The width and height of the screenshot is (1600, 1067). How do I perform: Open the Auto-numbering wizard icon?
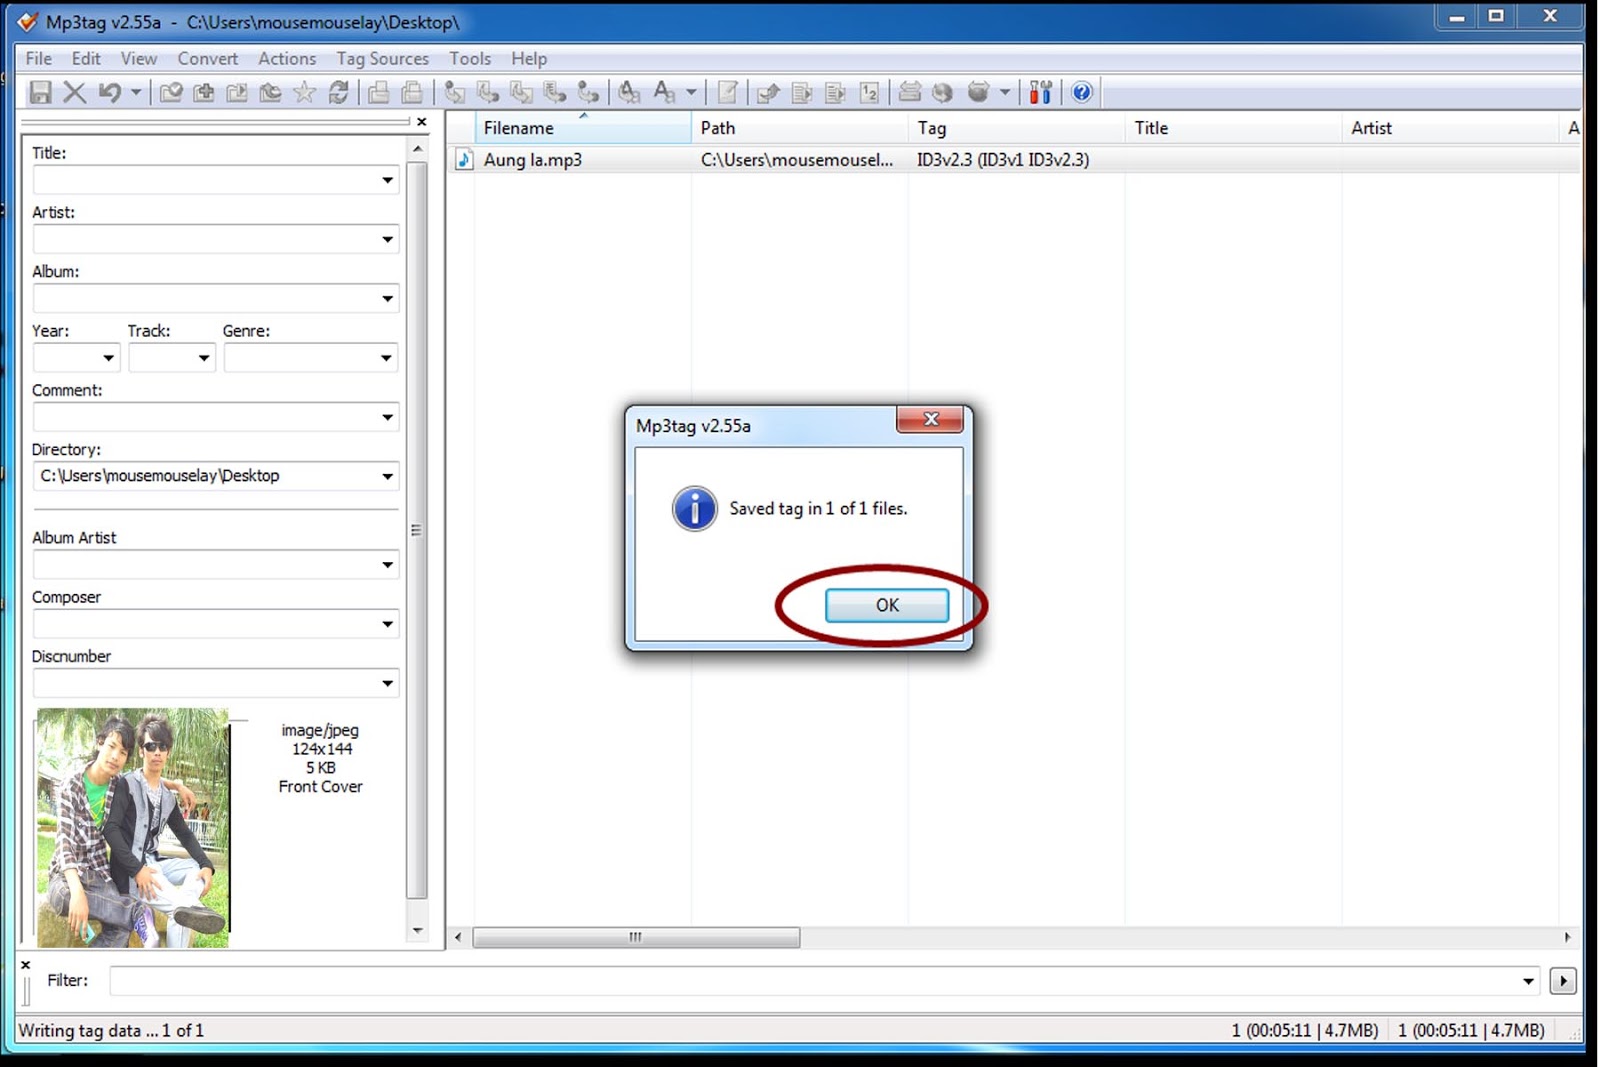[869, 93]
